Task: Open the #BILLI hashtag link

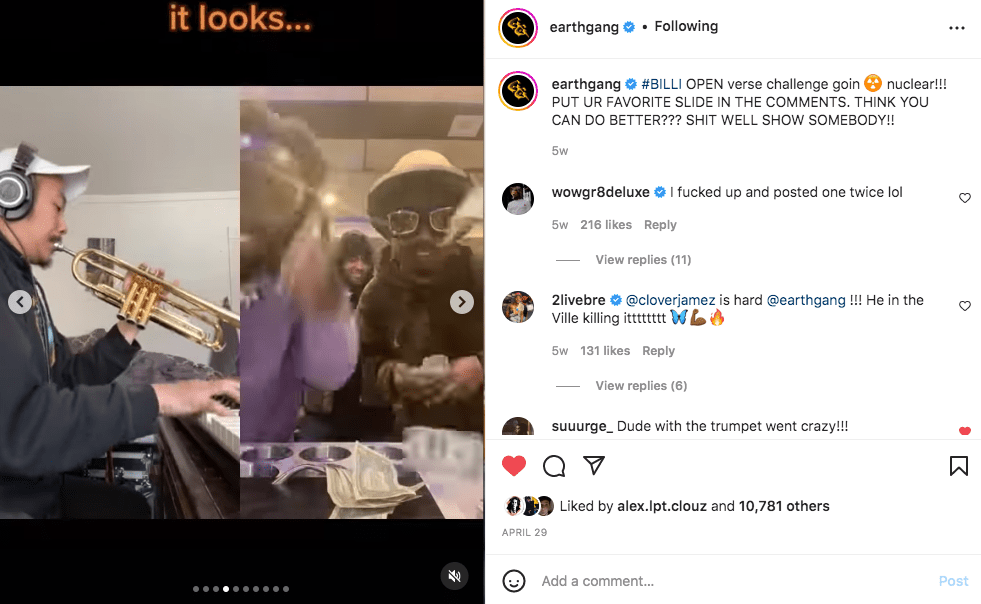Action: [661, 84]
